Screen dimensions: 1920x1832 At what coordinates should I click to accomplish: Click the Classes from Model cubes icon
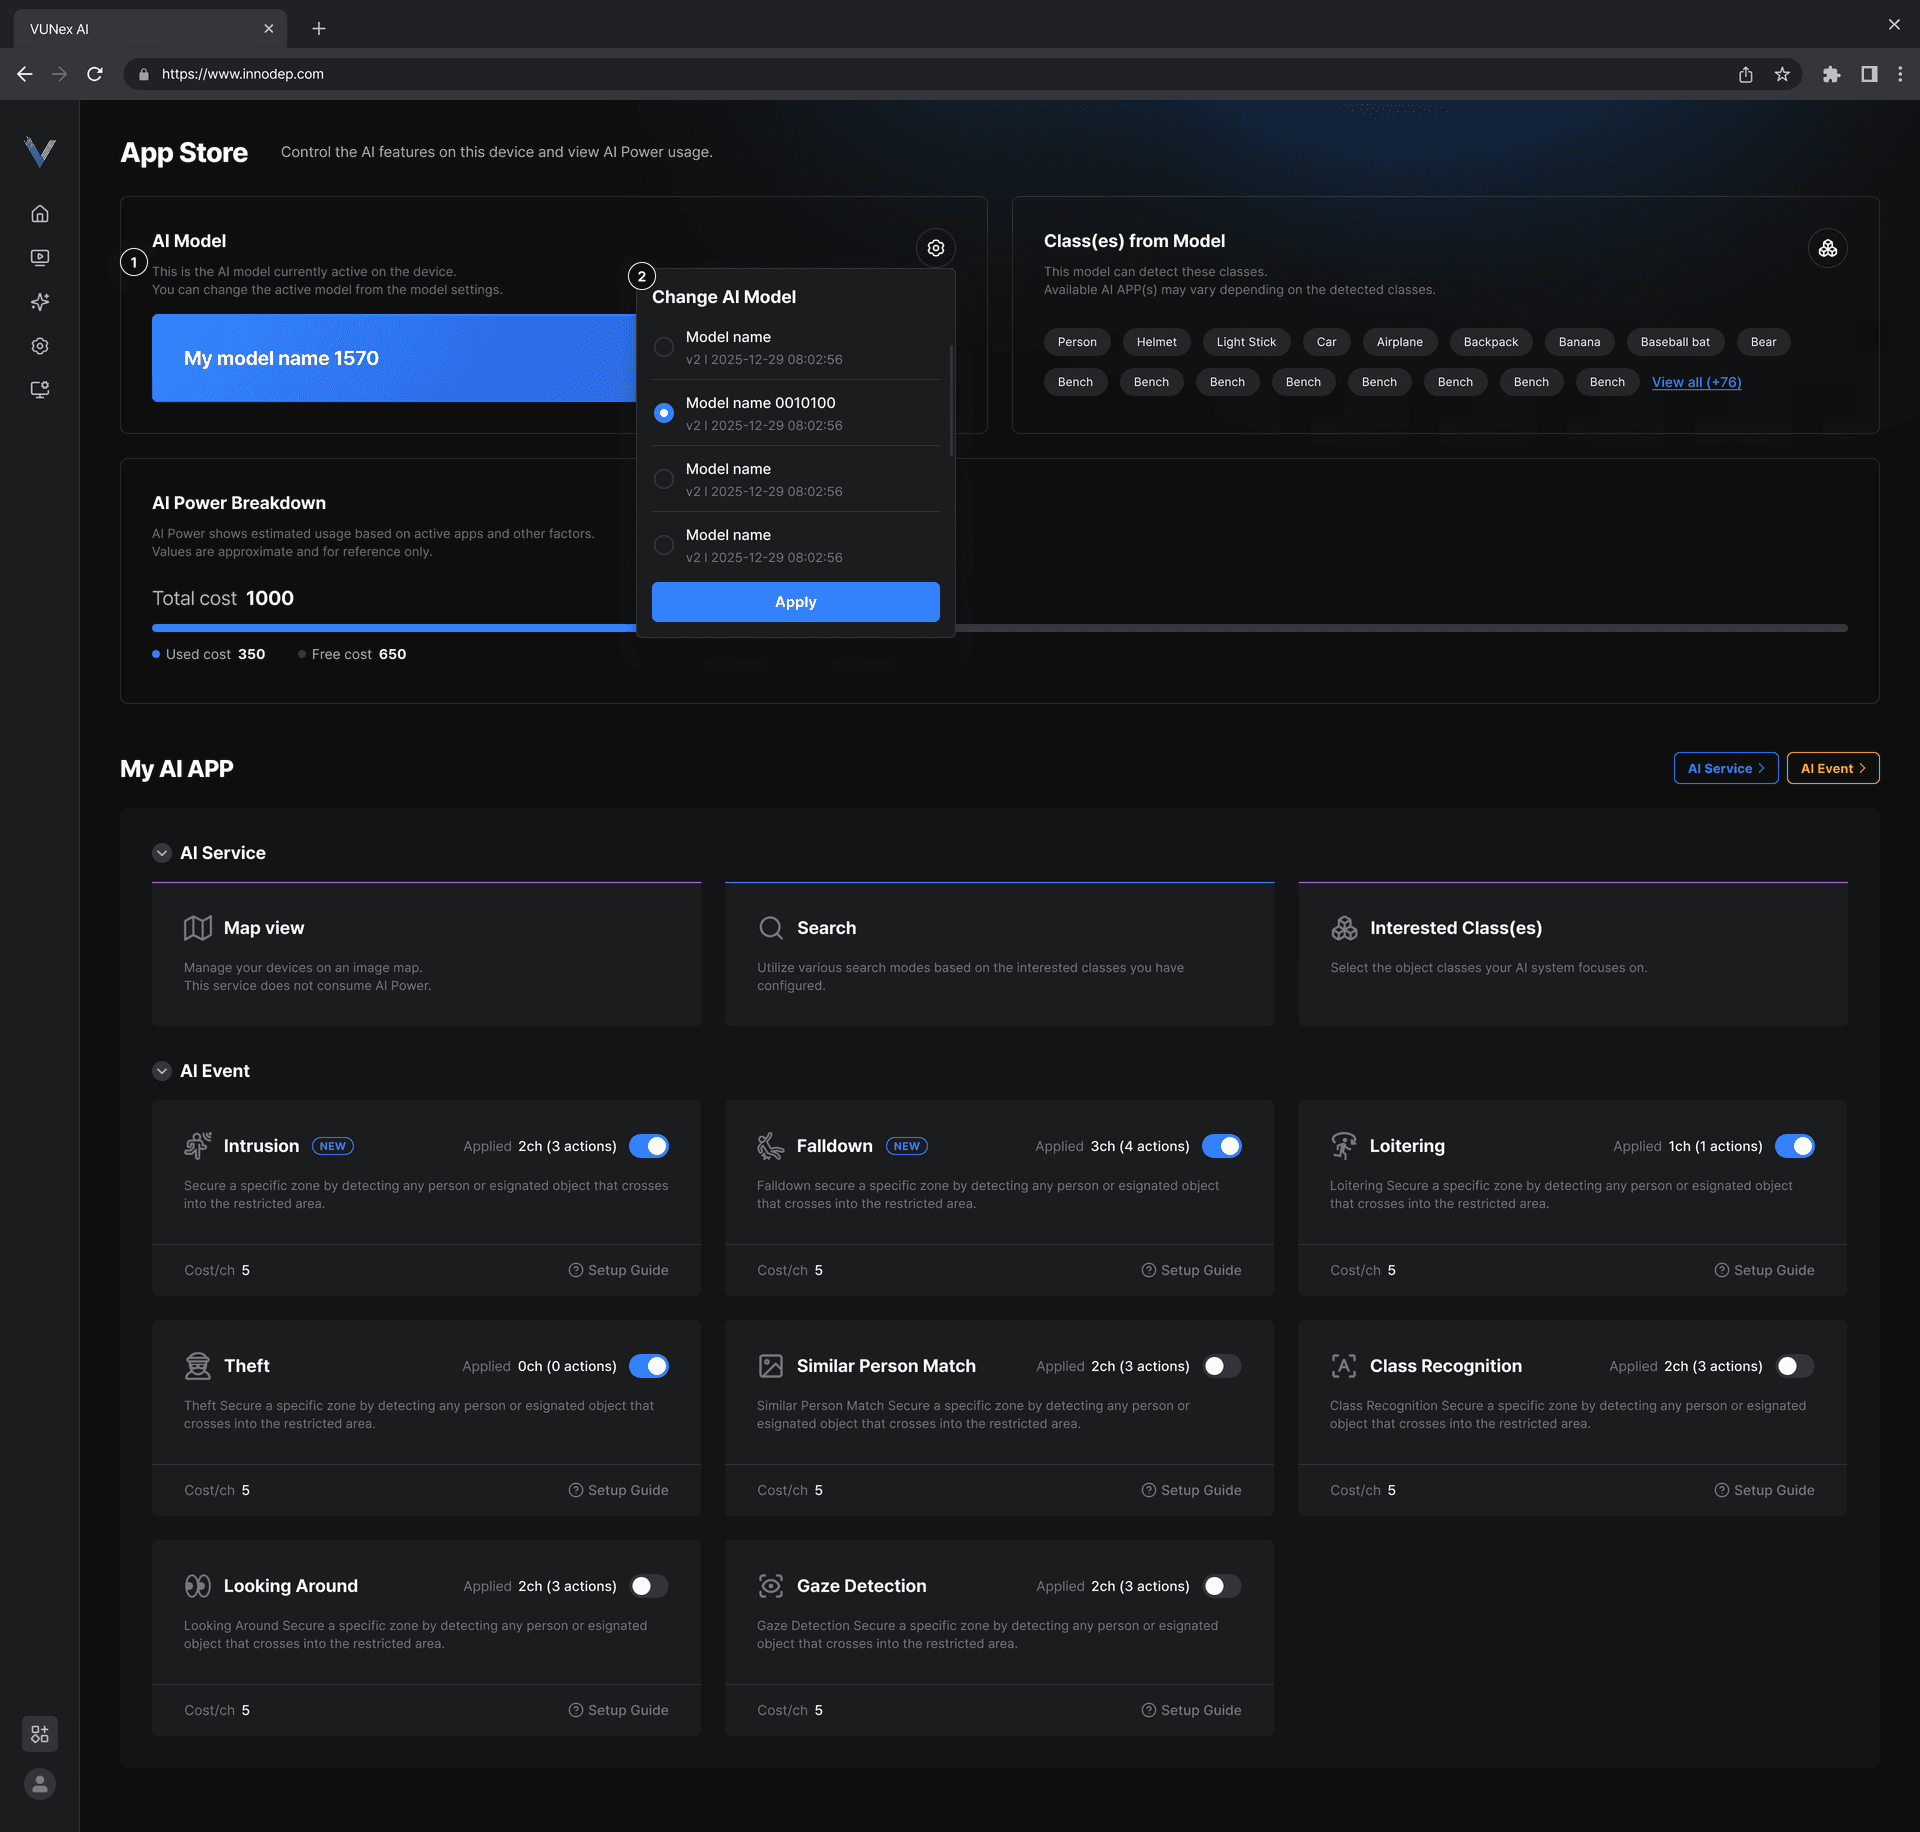point(1827,248)
